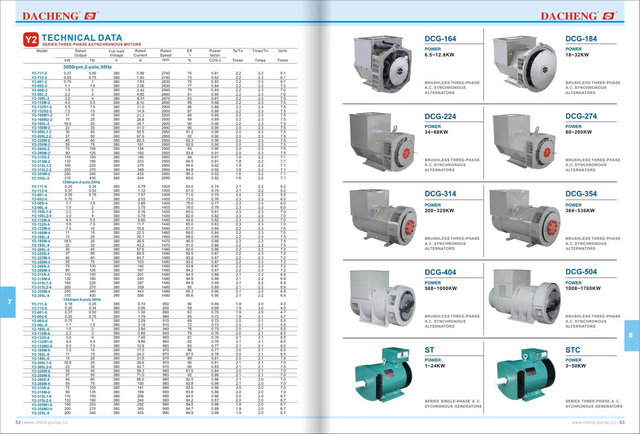Select the power value 3~50KW
The height and width of the screenshot is (434, 640).
coord(576,366)
